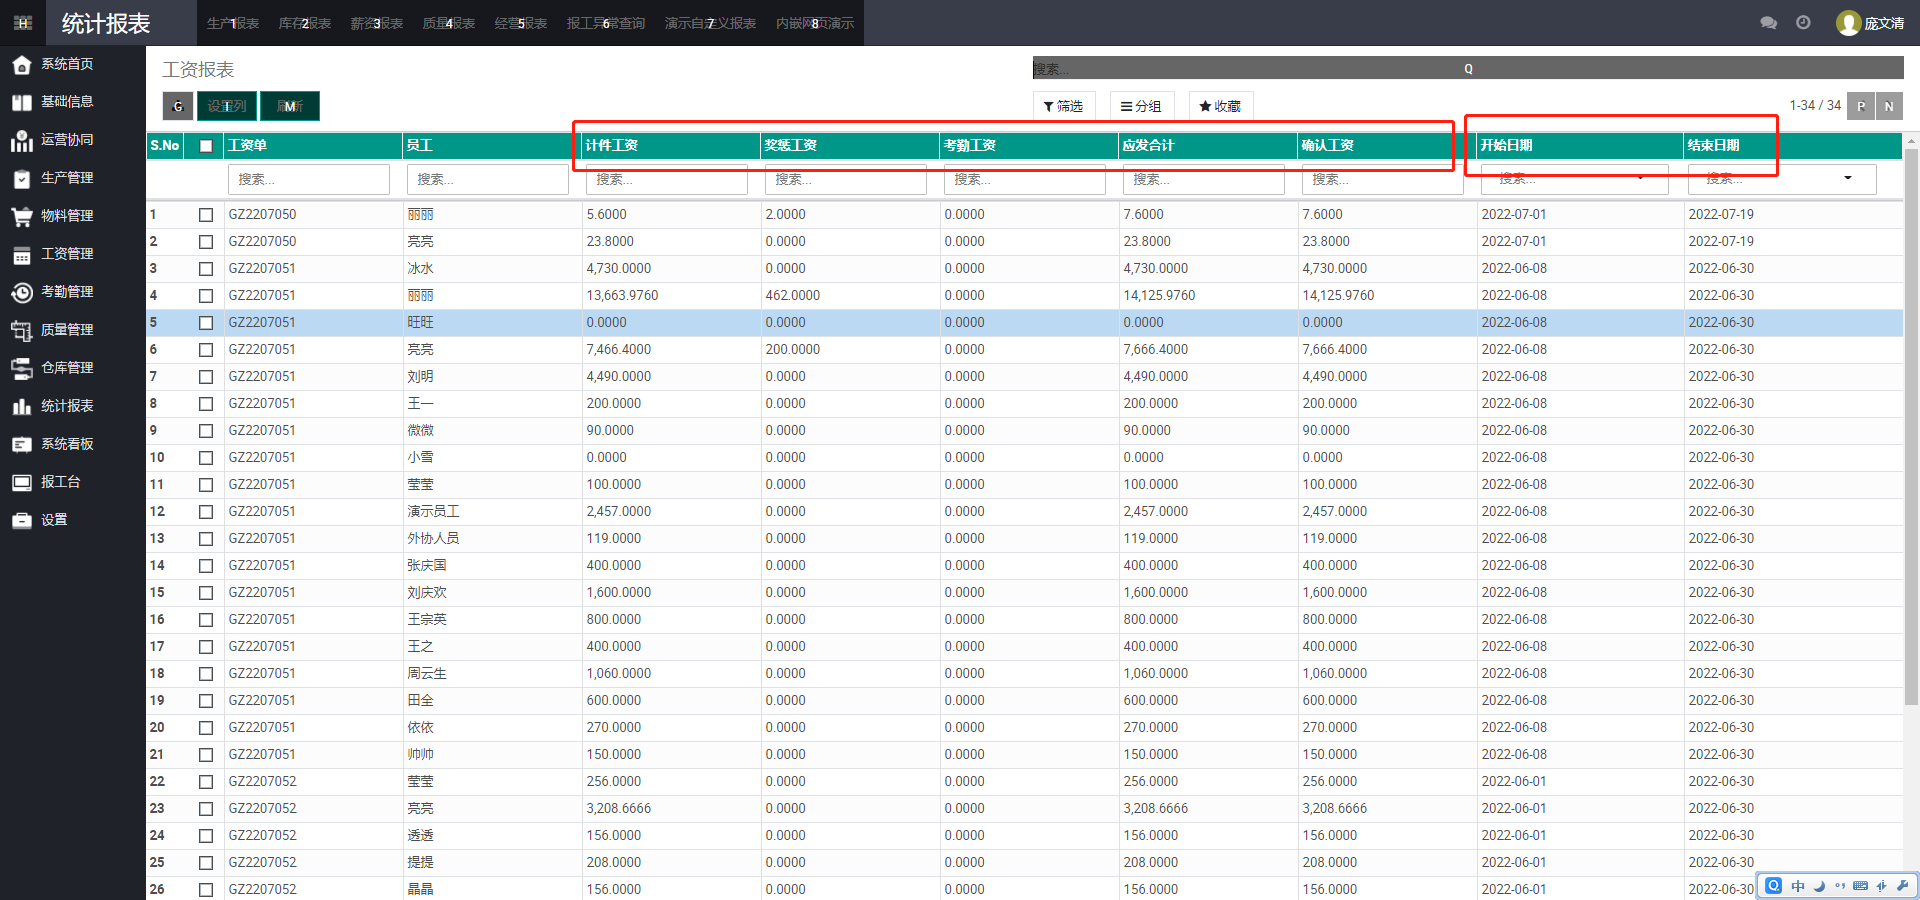Click the 基础信息 book icon

pos(22,102)
